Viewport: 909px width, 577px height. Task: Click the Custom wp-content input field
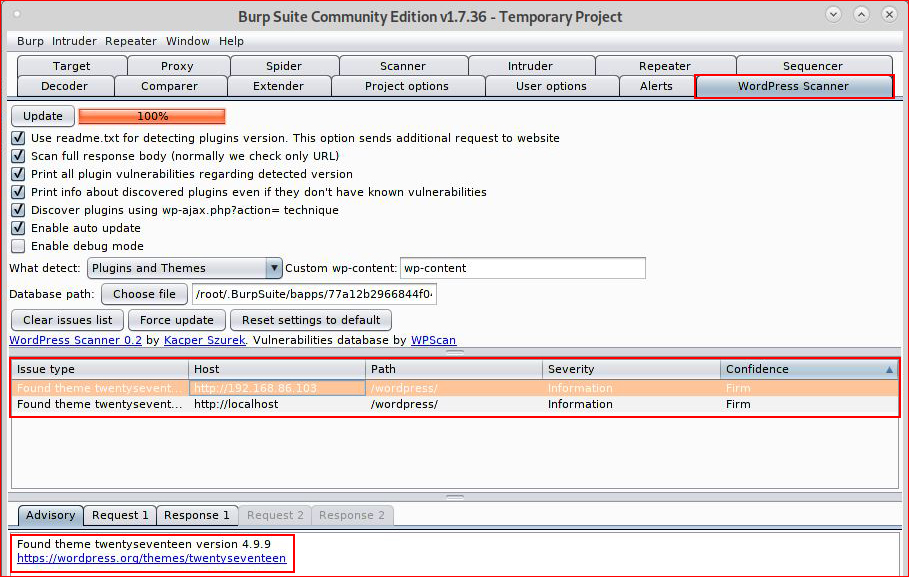(523, 268)
